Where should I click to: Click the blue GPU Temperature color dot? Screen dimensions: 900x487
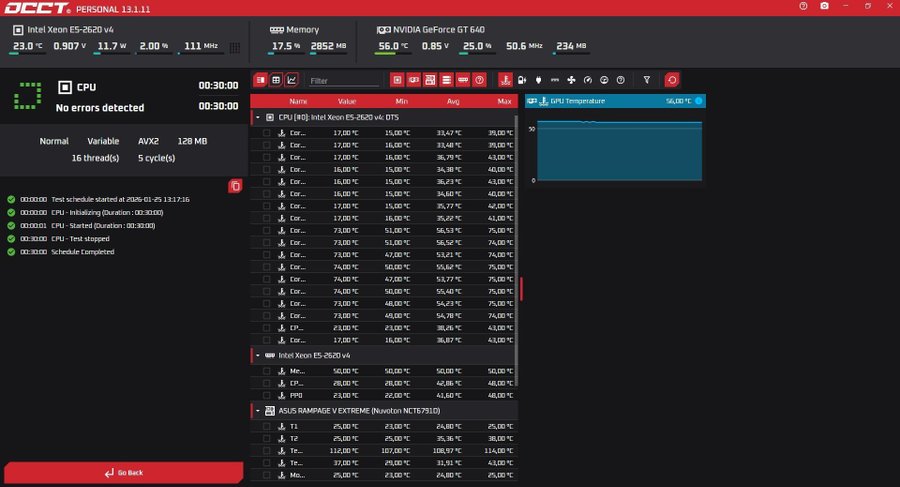[699, 101]
